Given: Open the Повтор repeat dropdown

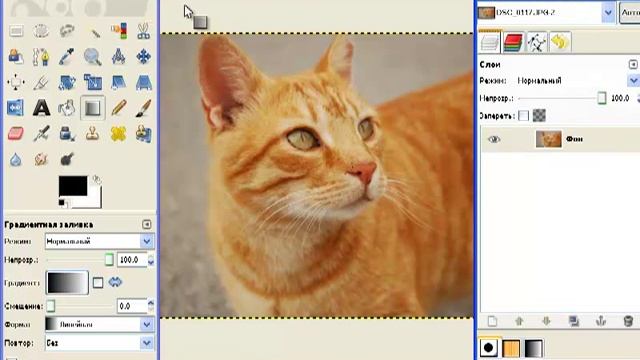Looking at the screenshot, I should [99, 343].
